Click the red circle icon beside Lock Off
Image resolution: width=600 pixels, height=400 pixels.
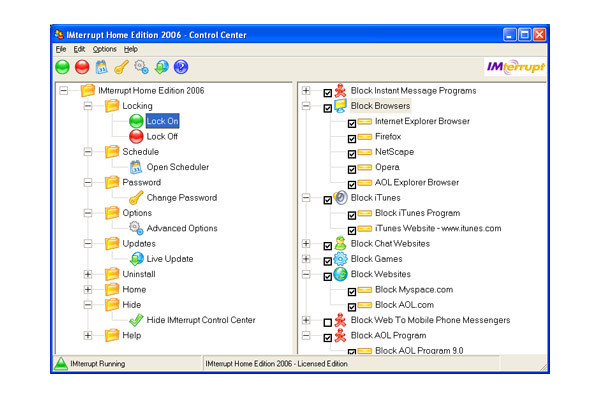(x=136, y=136)
